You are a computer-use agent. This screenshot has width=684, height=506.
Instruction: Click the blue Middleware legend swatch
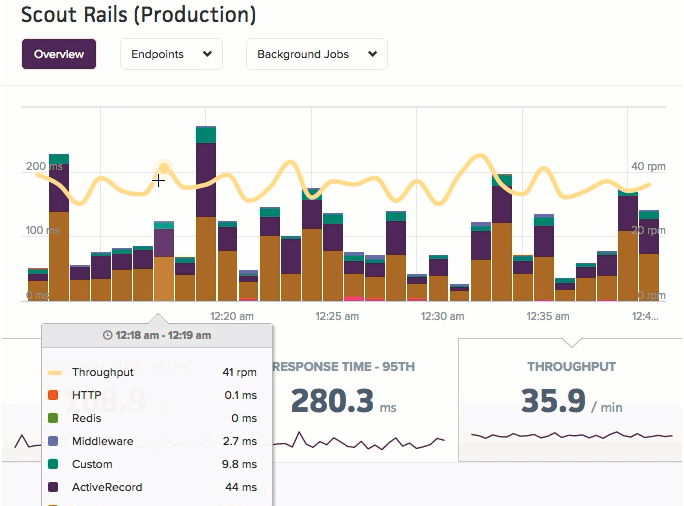tap(53, 441)
